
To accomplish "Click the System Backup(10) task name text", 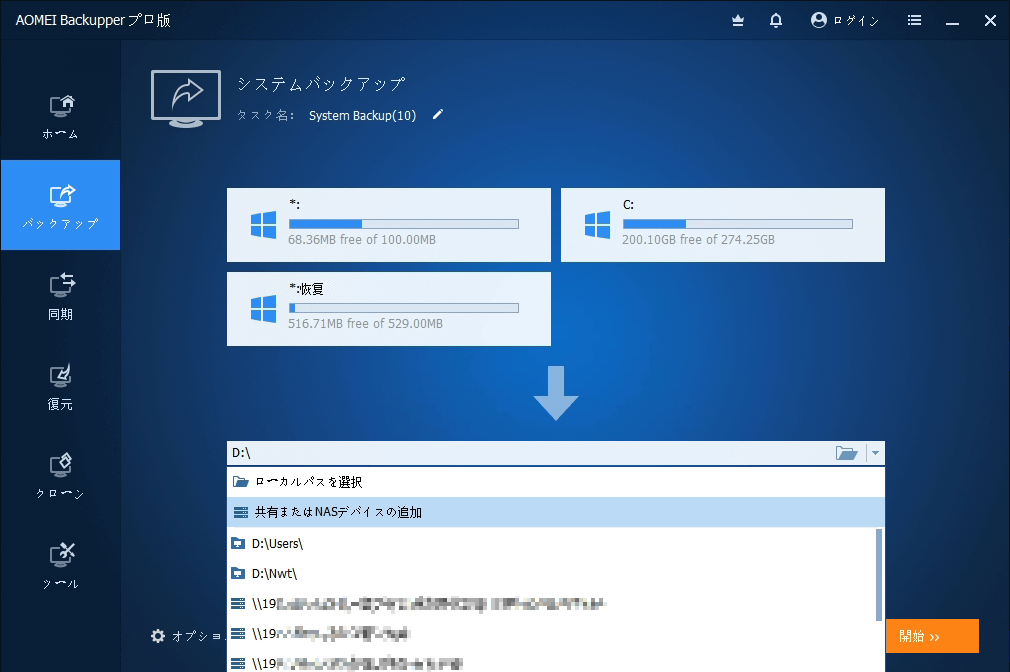I will (362, 115).
